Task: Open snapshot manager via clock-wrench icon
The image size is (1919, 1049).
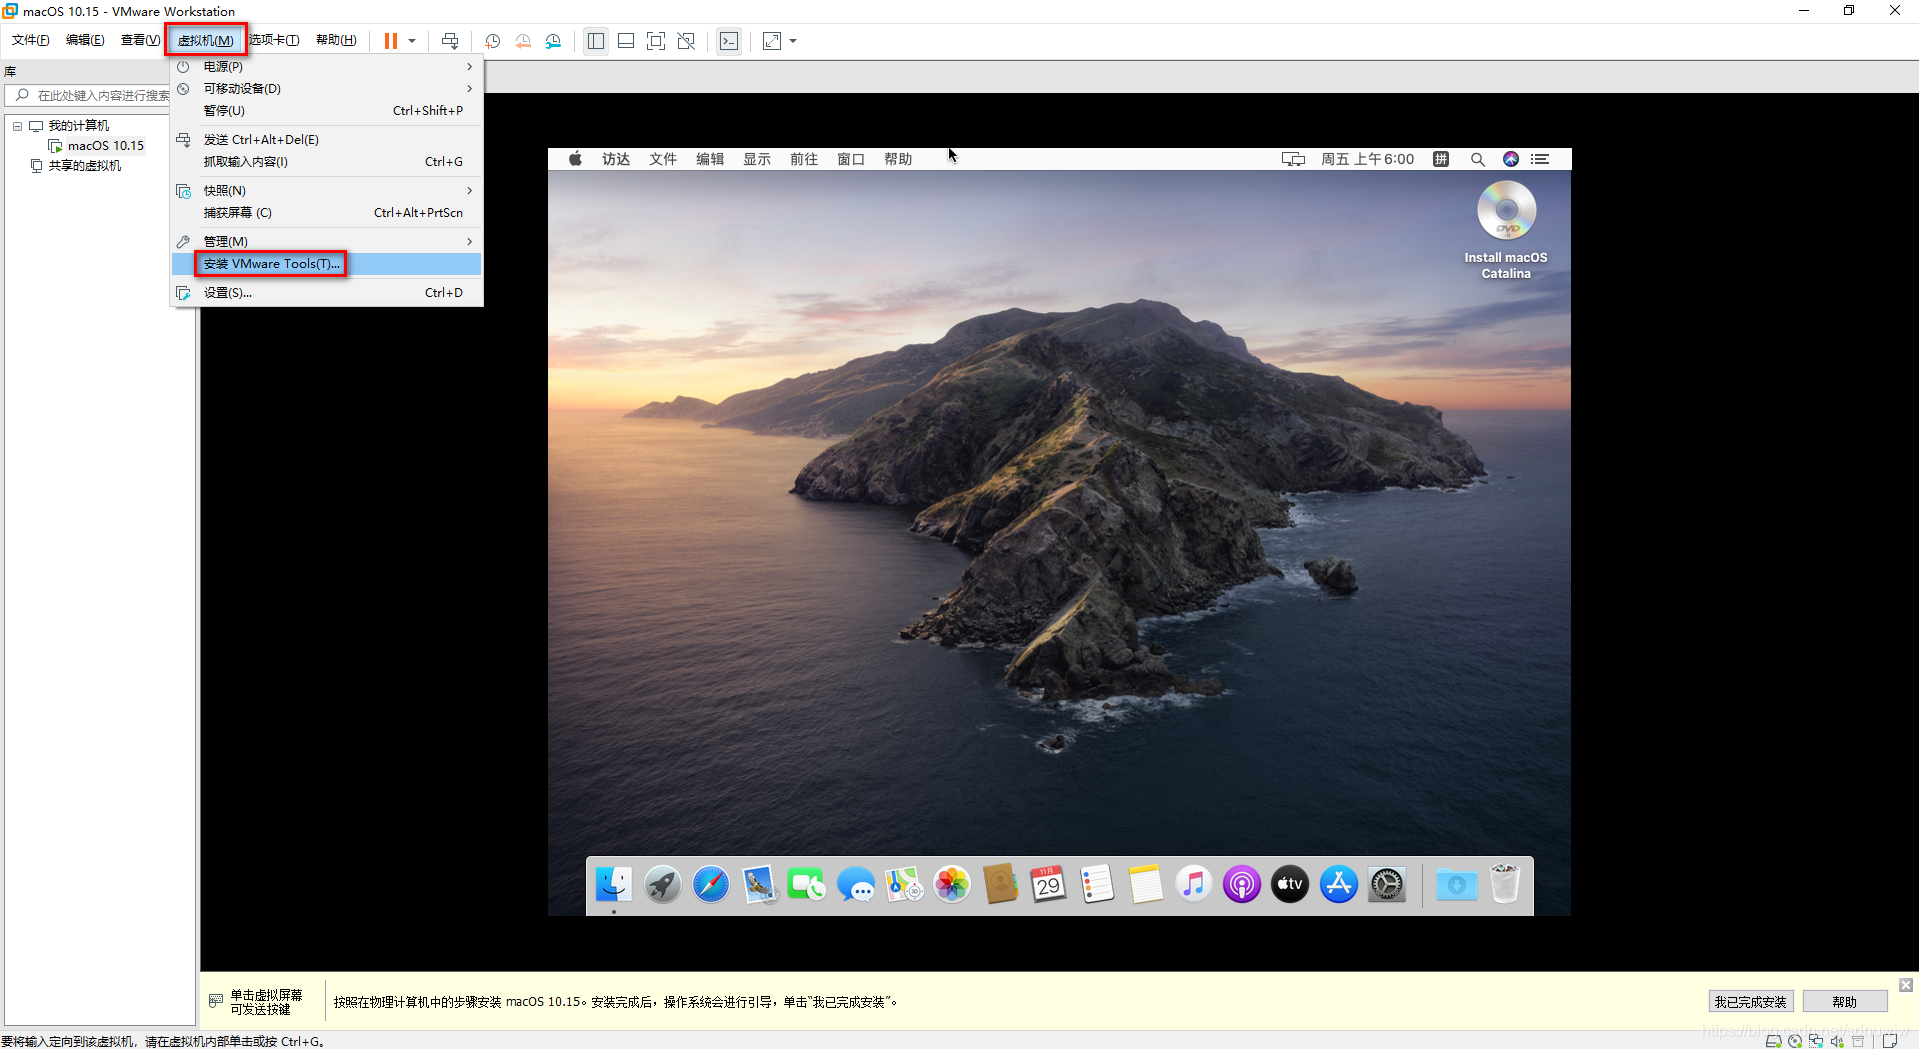Action: click(x=553, y=41)
